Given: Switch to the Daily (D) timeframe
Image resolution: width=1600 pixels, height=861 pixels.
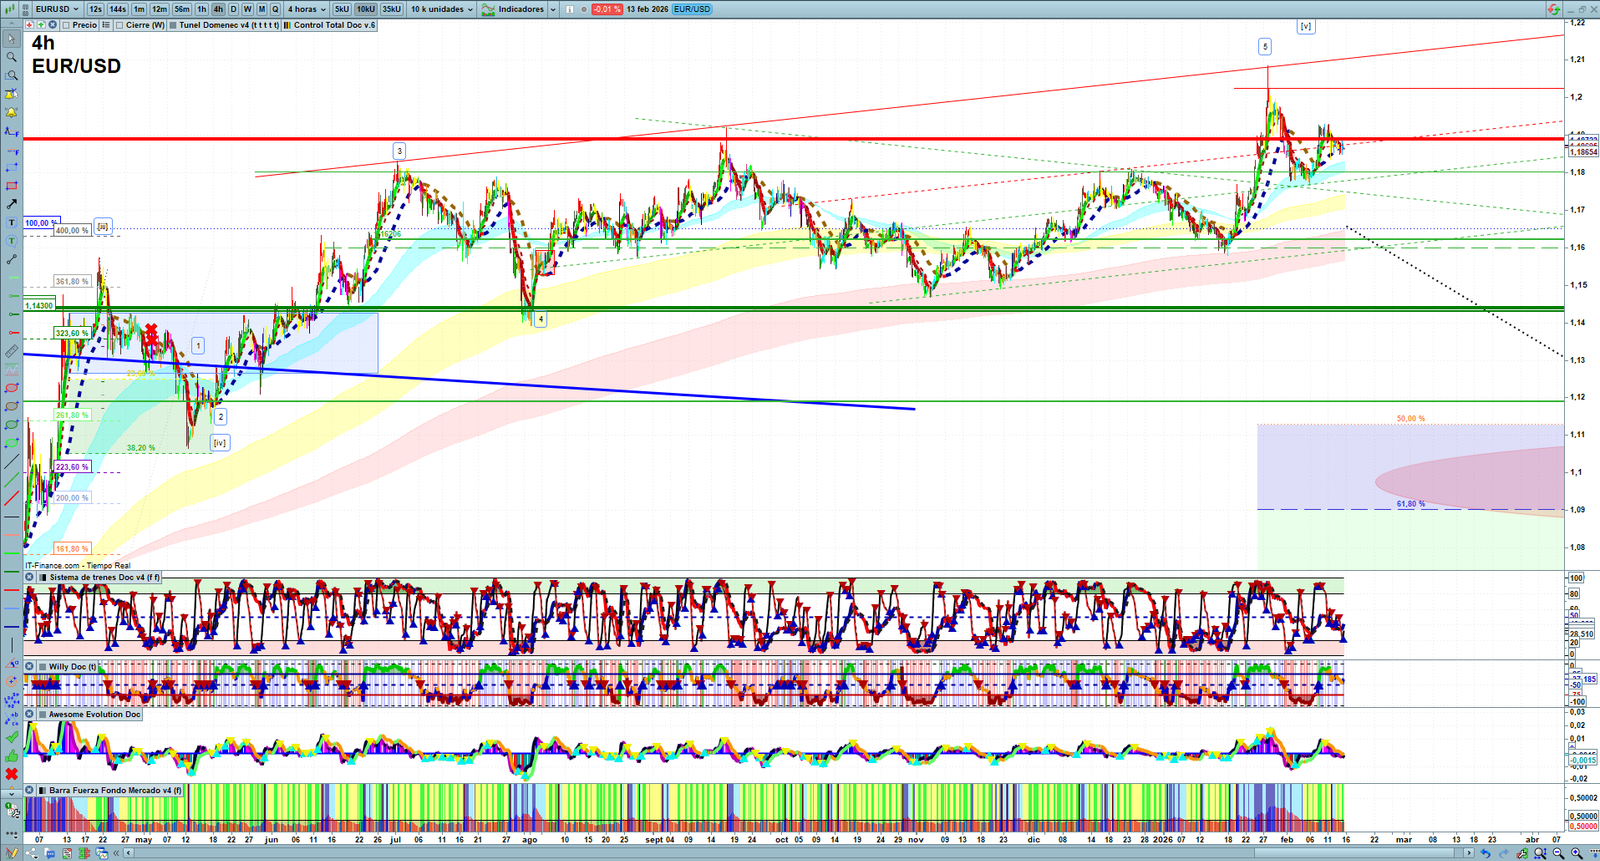Looking at the screenshot, I should pos(233,9).
